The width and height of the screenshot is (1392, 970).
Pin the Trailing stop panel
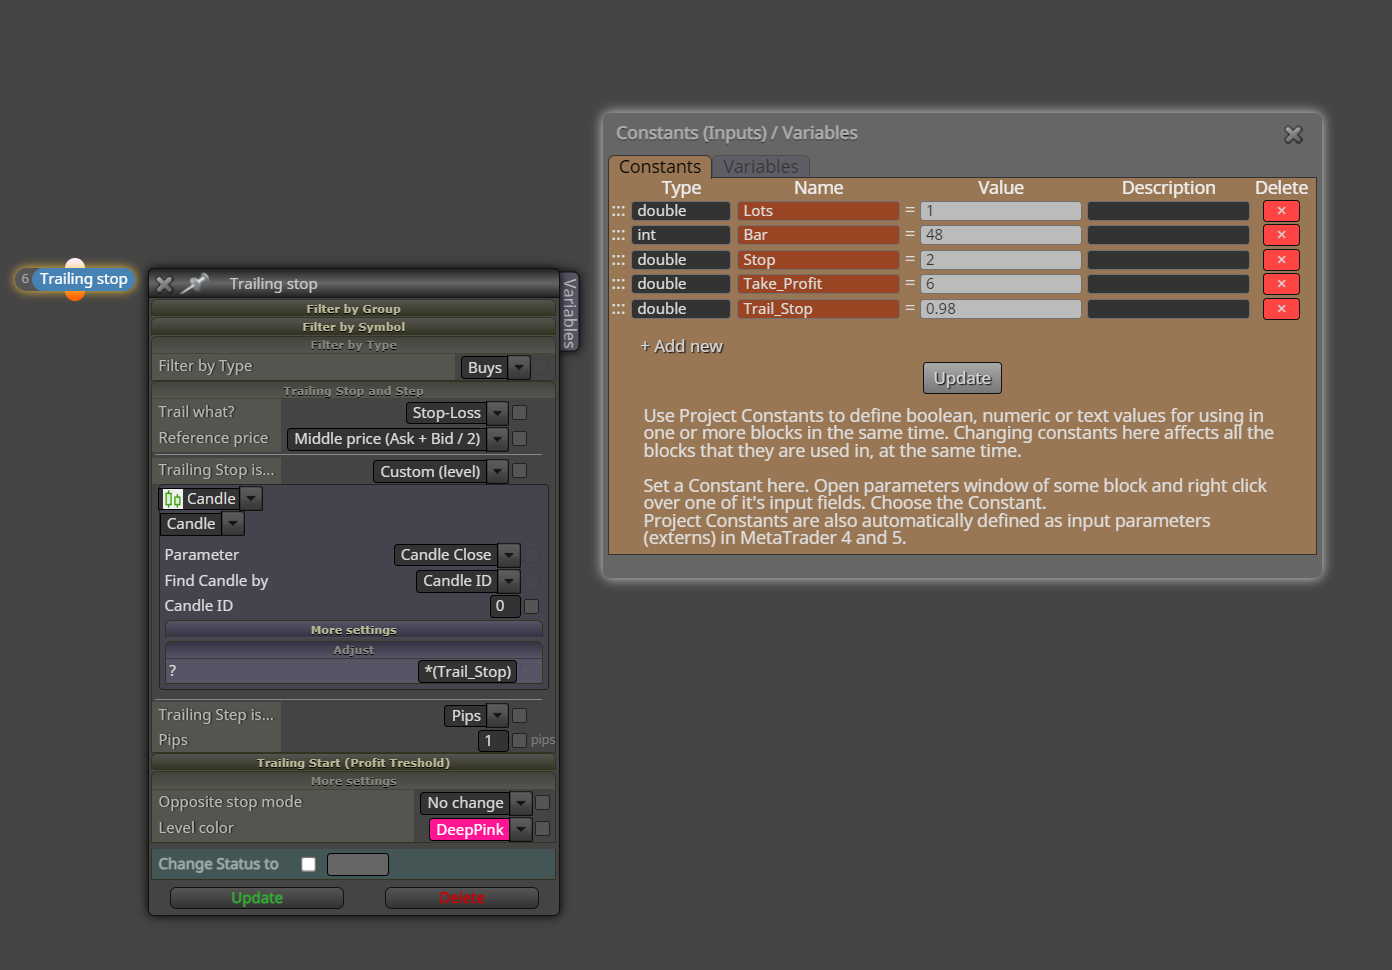194,283
